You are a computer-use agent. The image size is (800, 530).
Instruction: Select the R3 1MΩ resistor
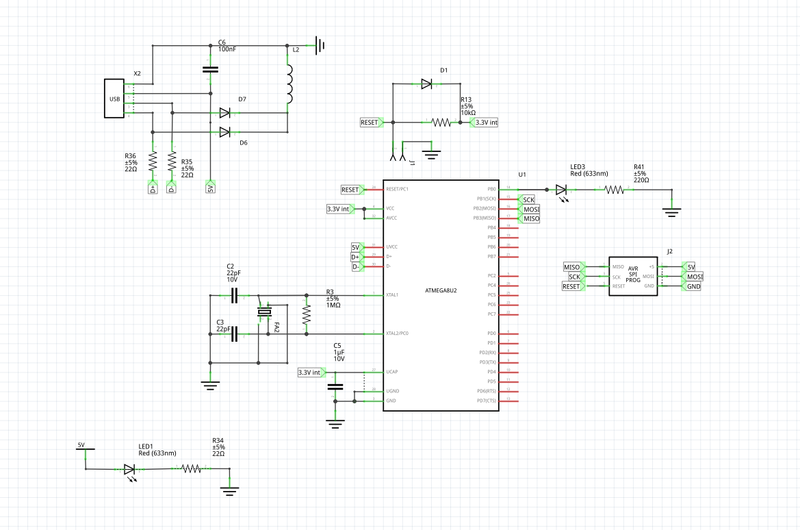point(306,314)
